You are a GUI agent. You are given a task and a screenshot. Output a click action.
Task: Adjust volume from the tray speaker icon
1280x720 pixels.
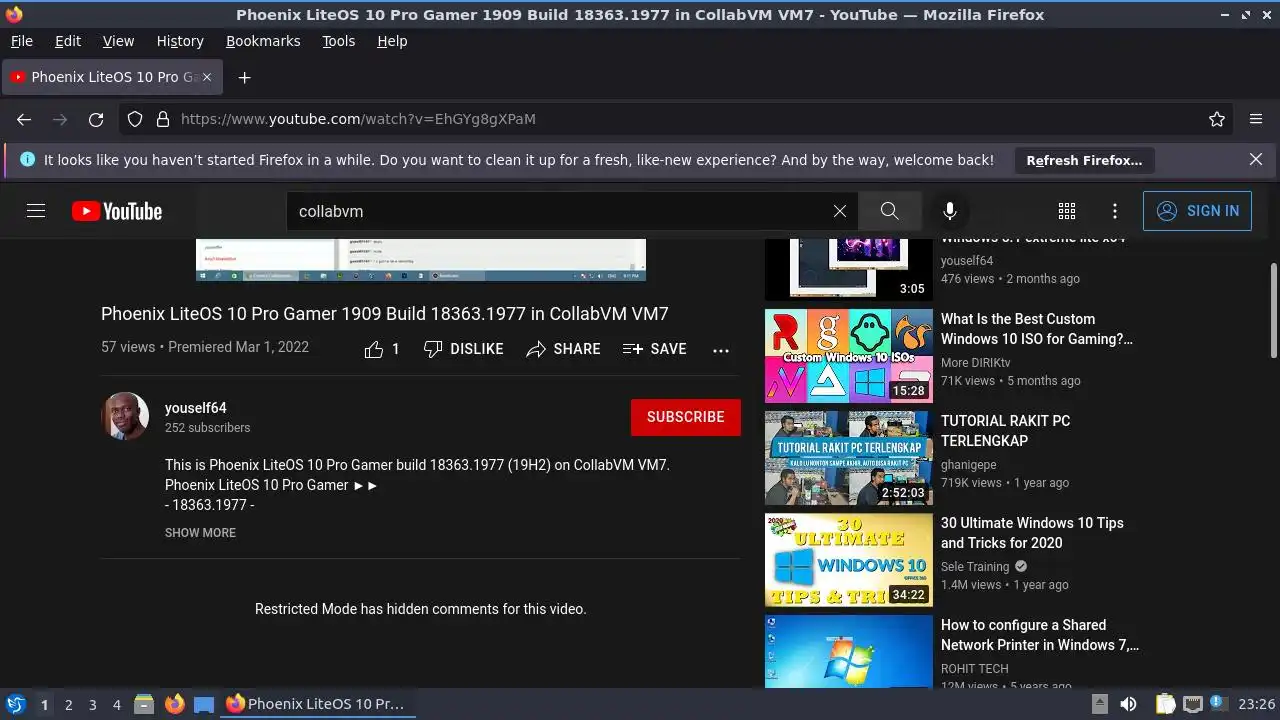[x=1128, y=704]
